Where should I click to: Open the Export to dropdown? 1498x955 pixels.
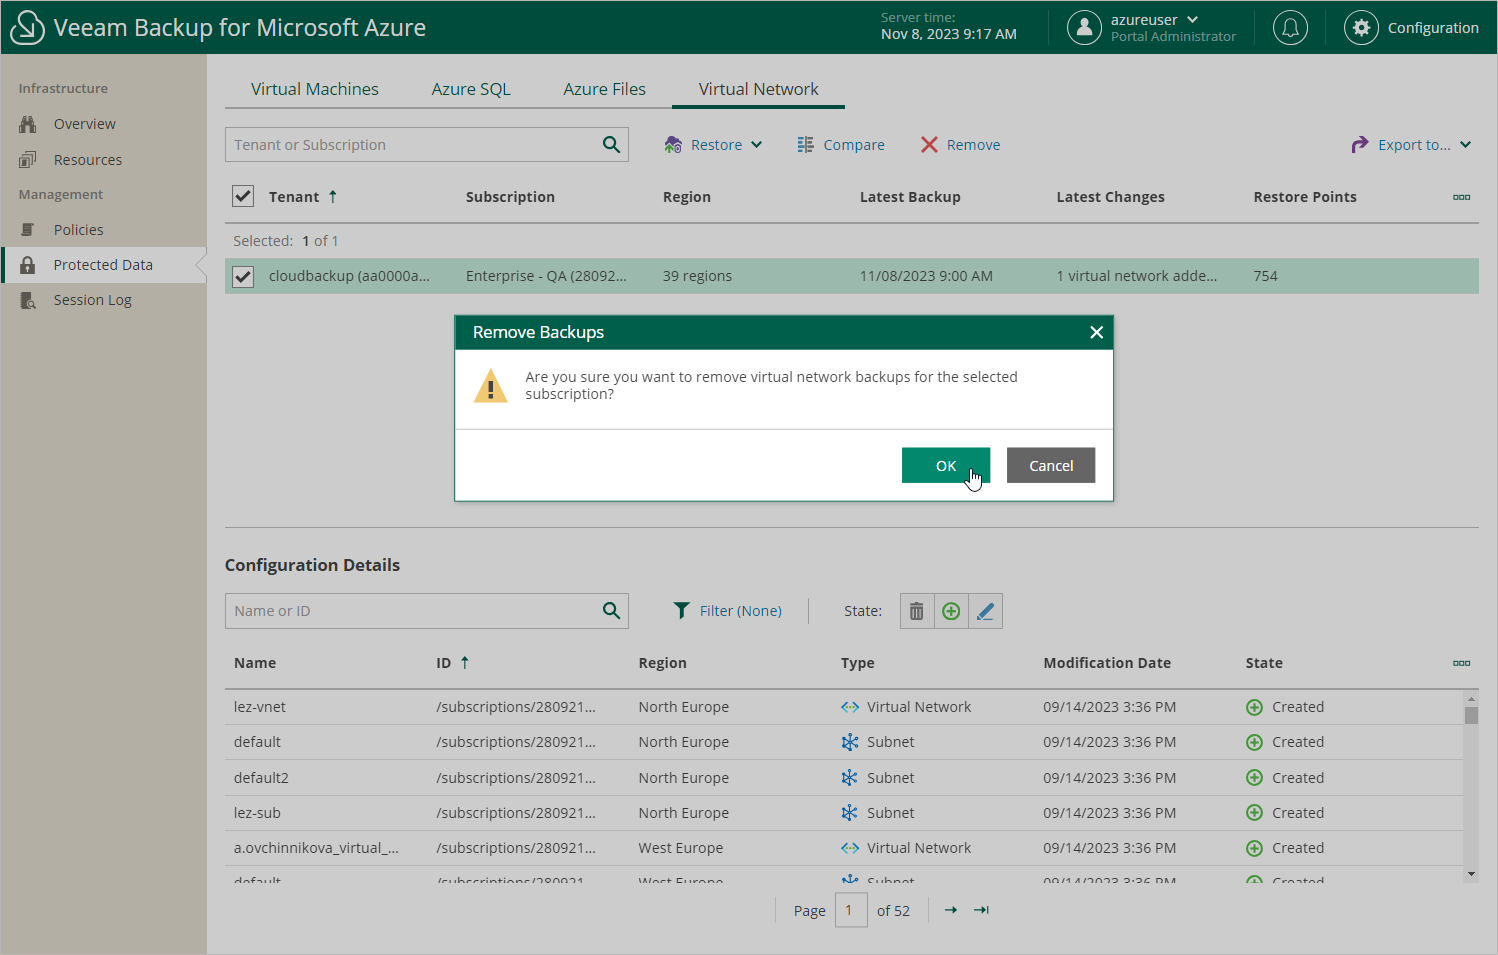[1411, 145]
